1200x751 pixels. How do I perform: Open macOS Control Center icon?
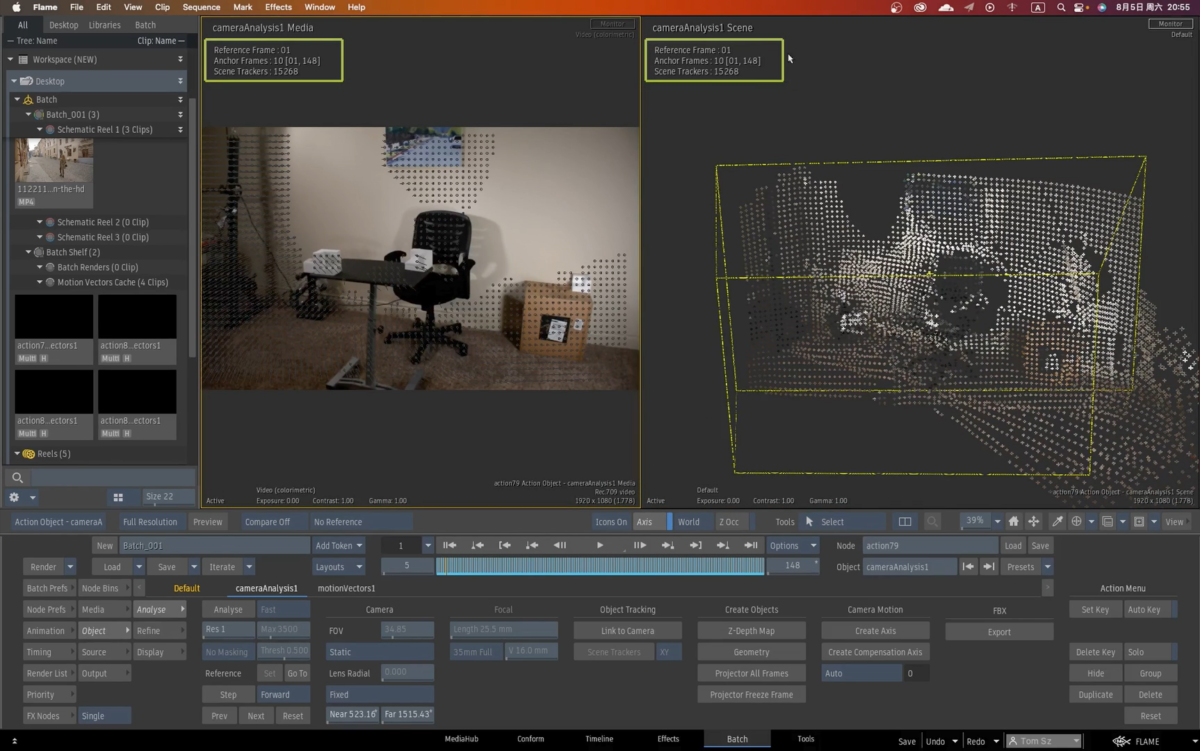(x=1081, y=7)
